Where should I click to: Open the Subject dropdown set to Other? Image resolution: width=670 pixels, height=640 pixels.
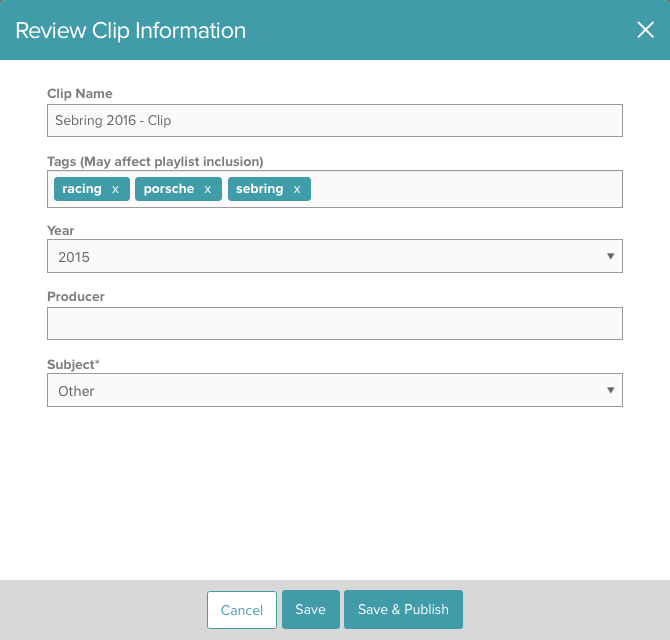[334, 391]
